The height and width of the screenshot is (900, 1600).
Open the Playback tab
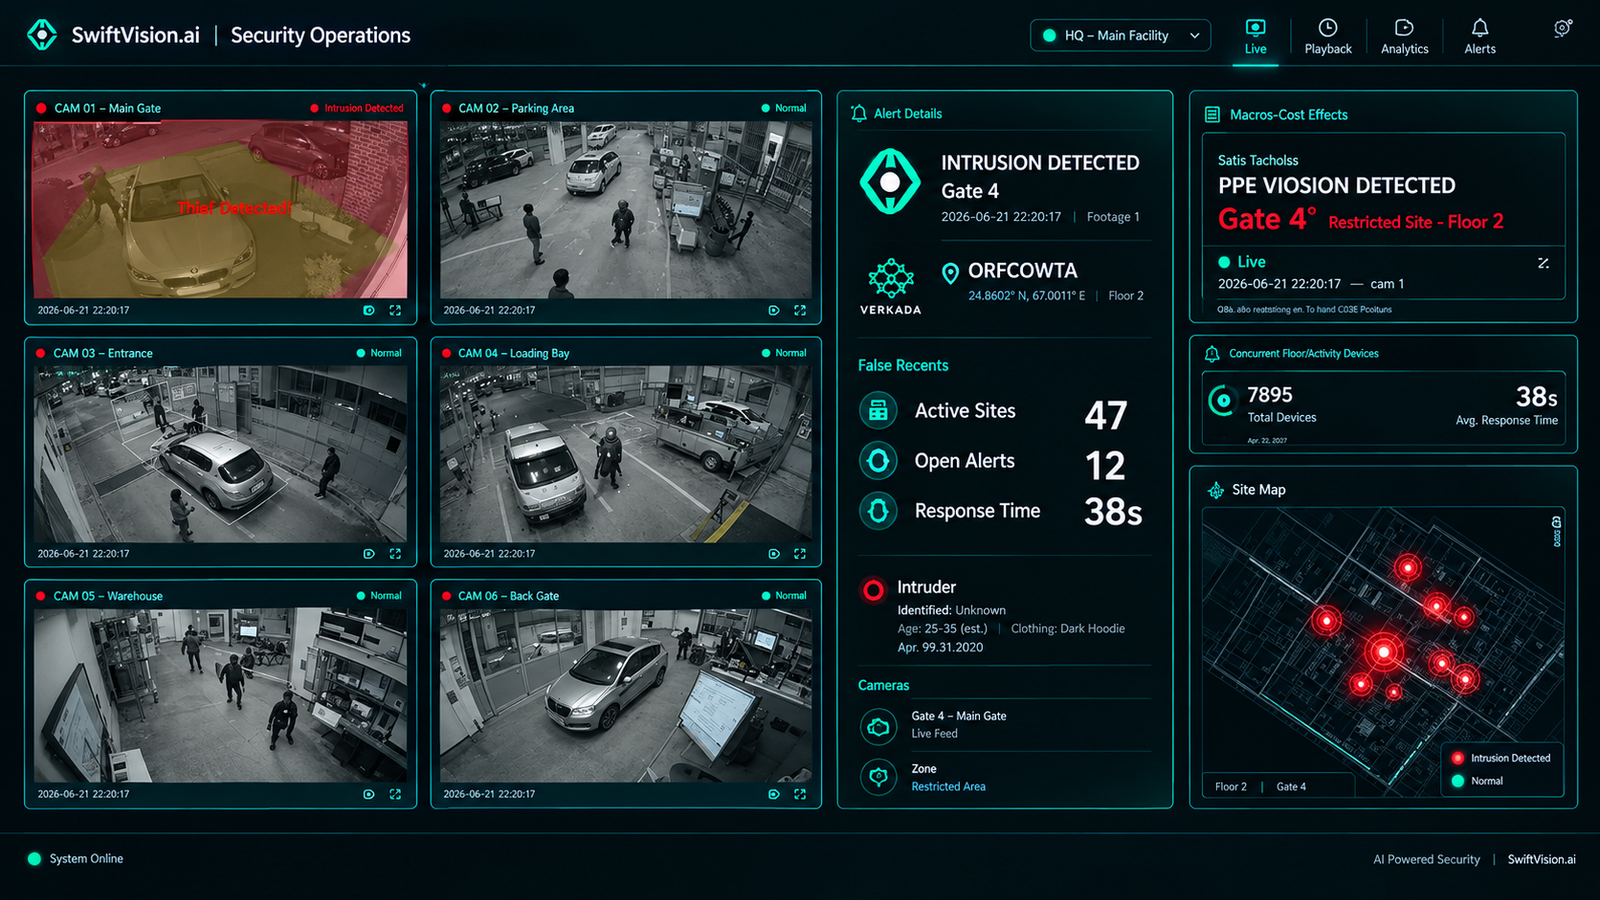1328,37
